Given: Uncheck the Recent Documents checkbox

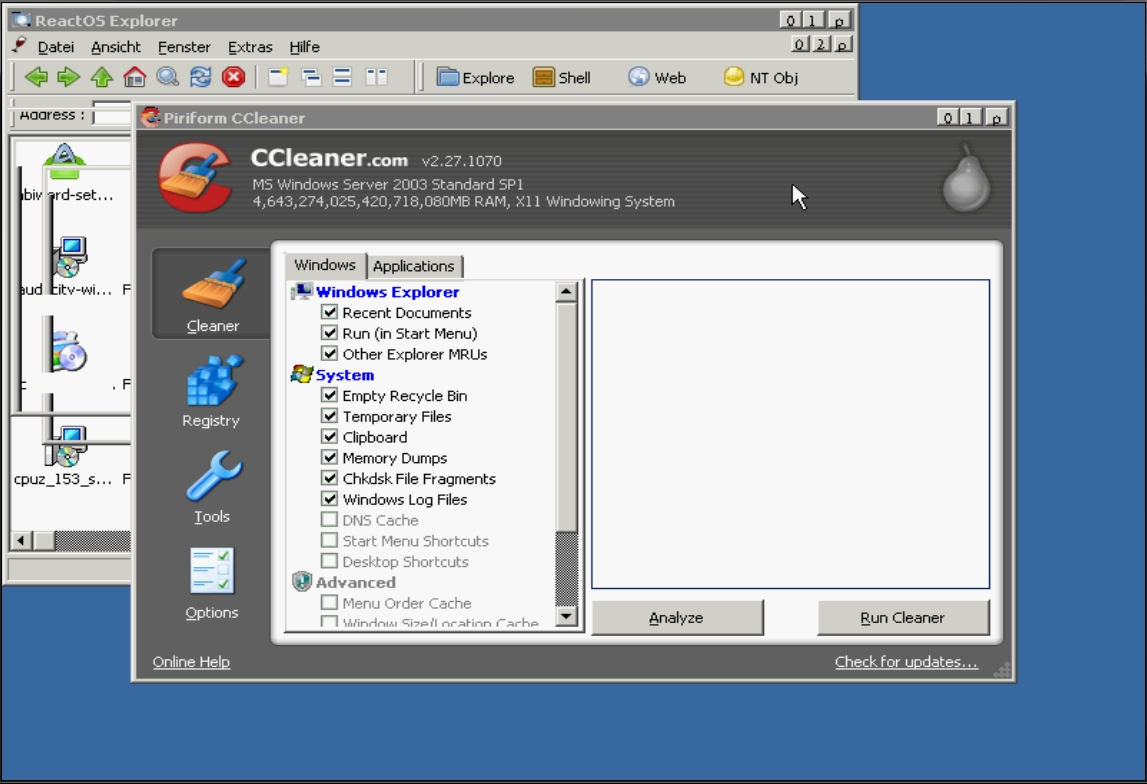Looking at the screenshot, I should click(x=329, y=313).
